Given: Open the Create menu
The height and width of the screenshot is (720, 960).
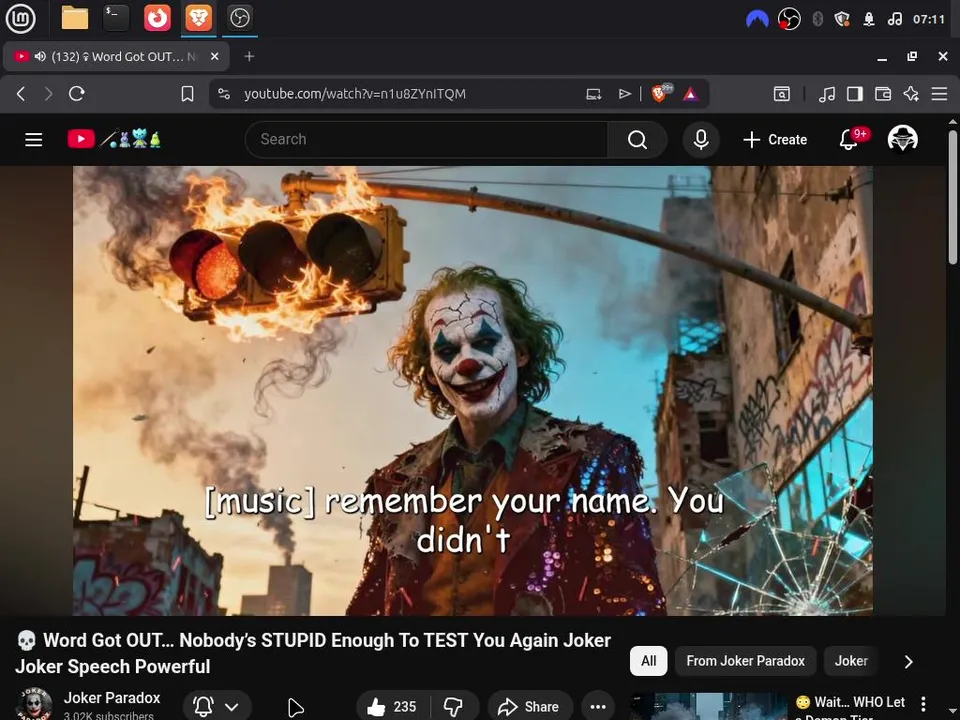Looking at the screenshot, I should [x=775, y=140].
